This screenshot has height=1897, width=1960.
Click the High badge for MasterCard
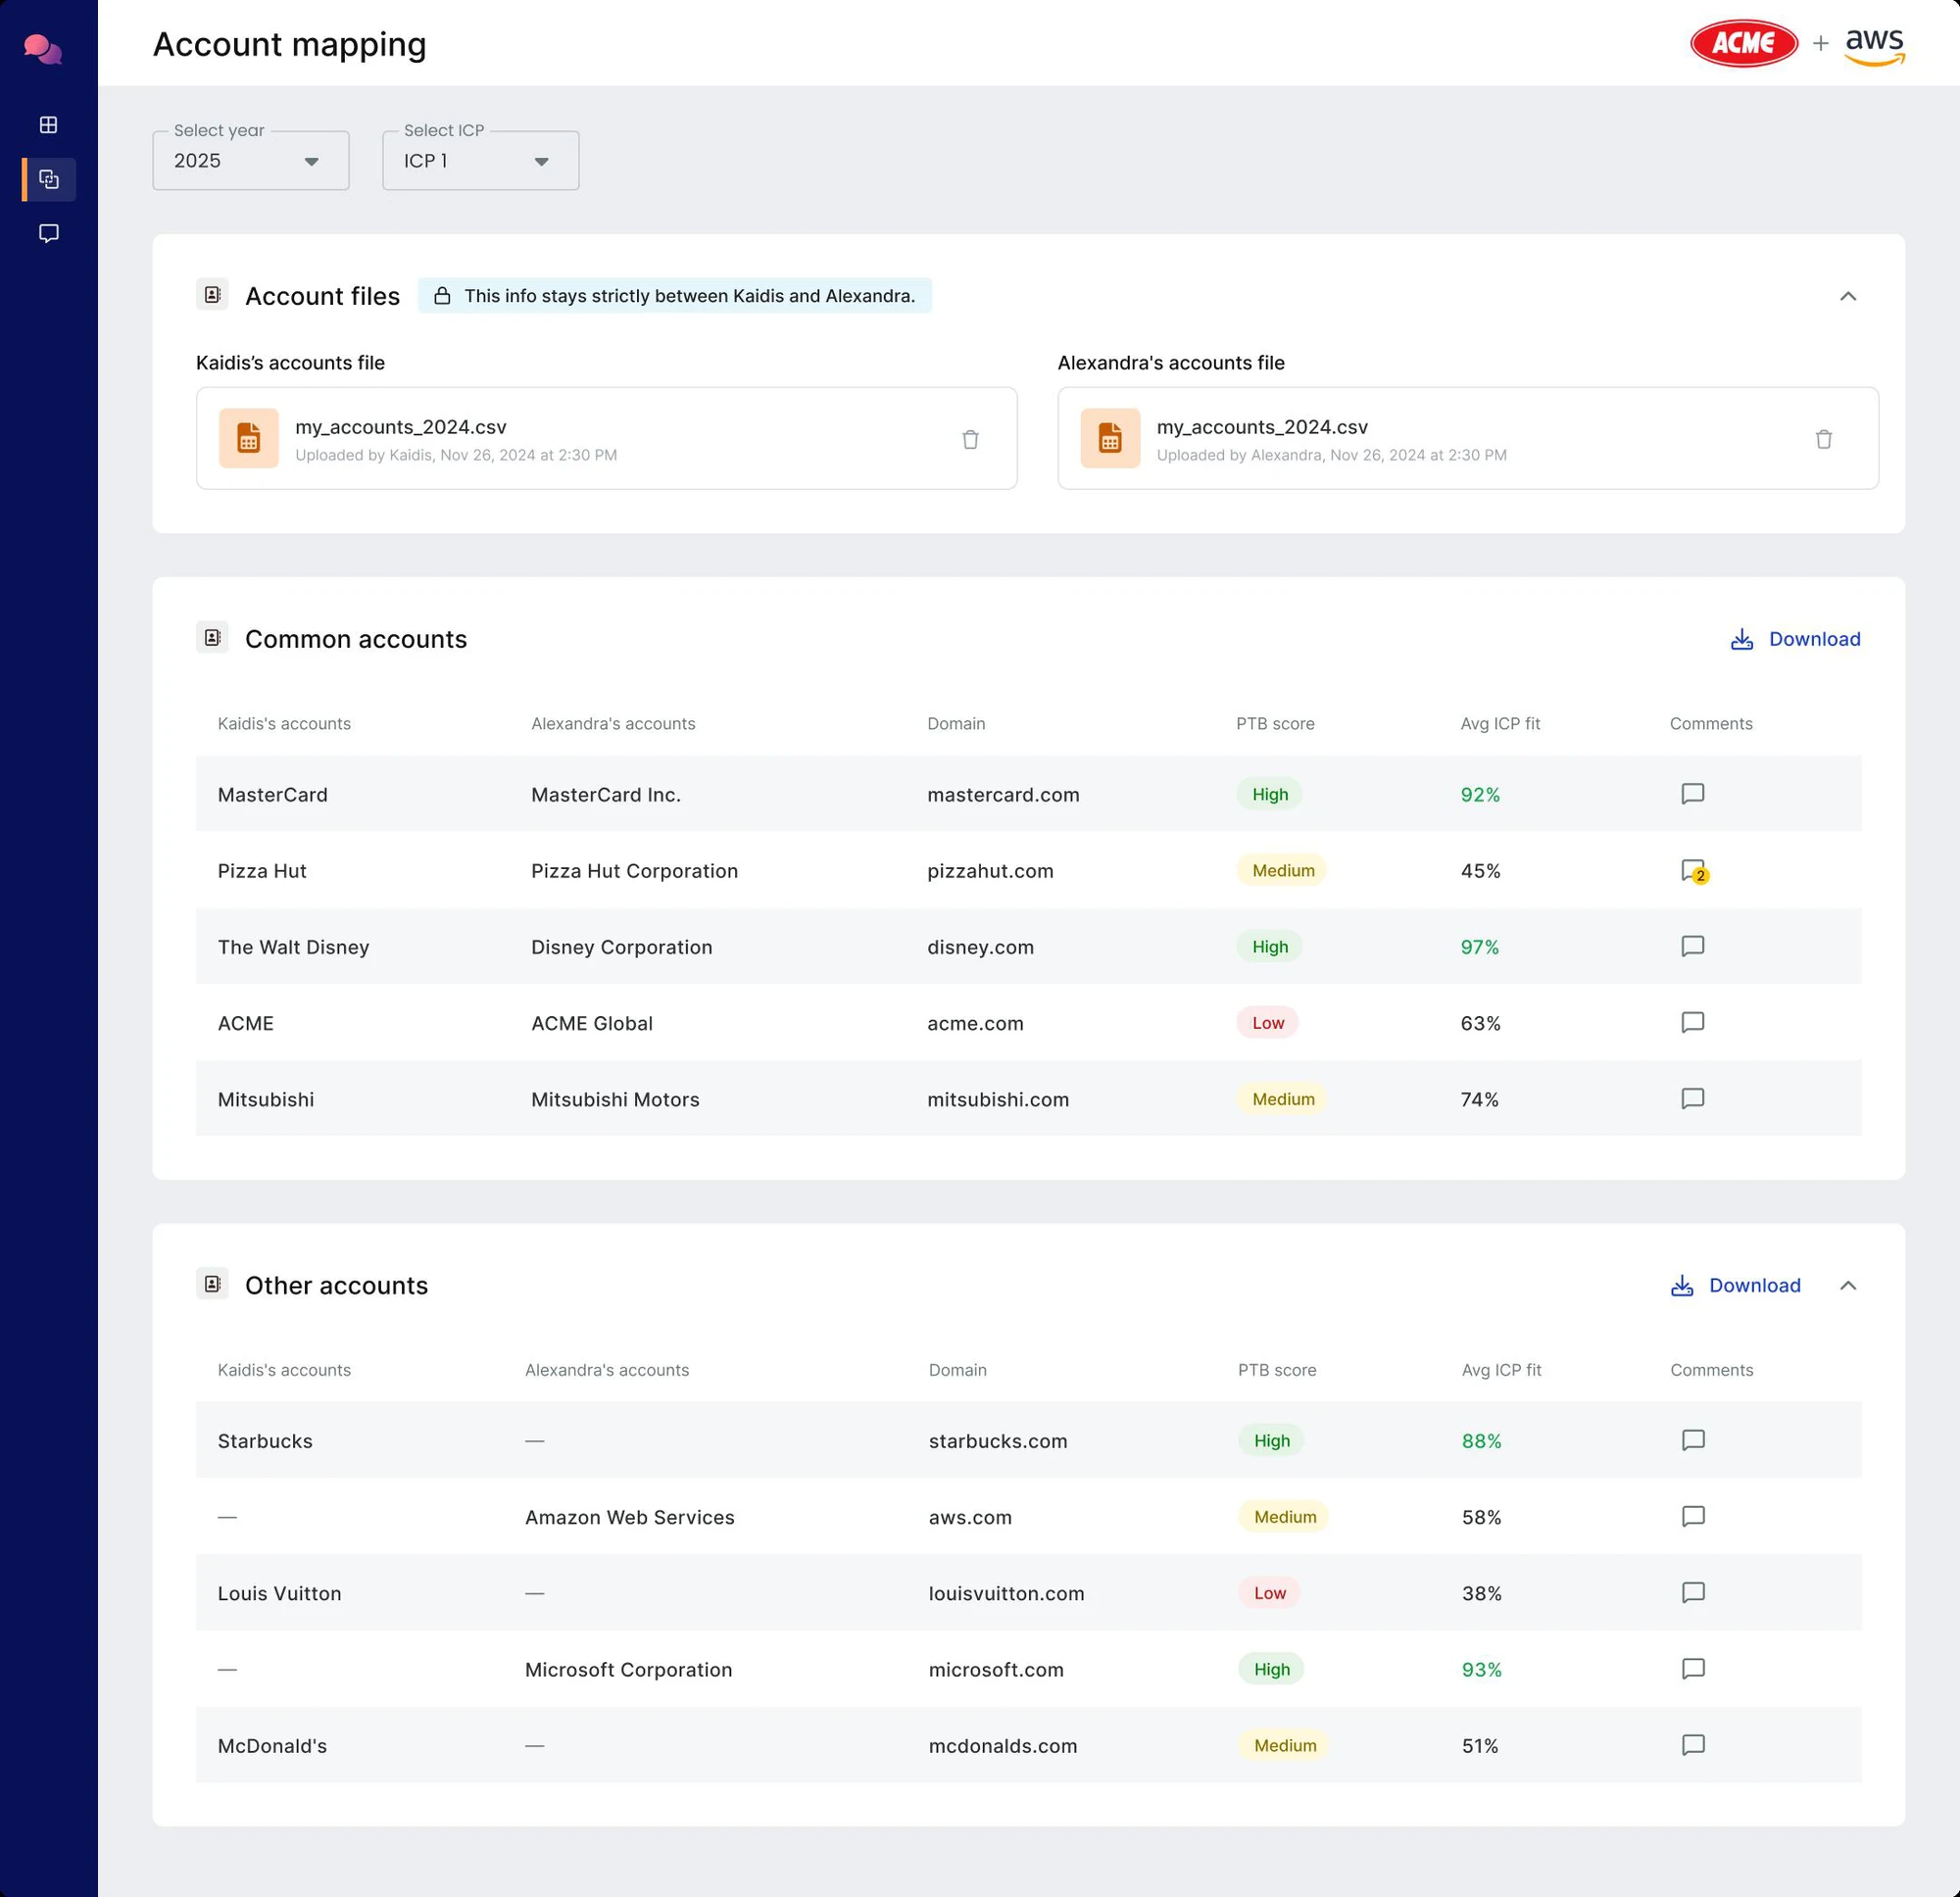(1270, 794)
